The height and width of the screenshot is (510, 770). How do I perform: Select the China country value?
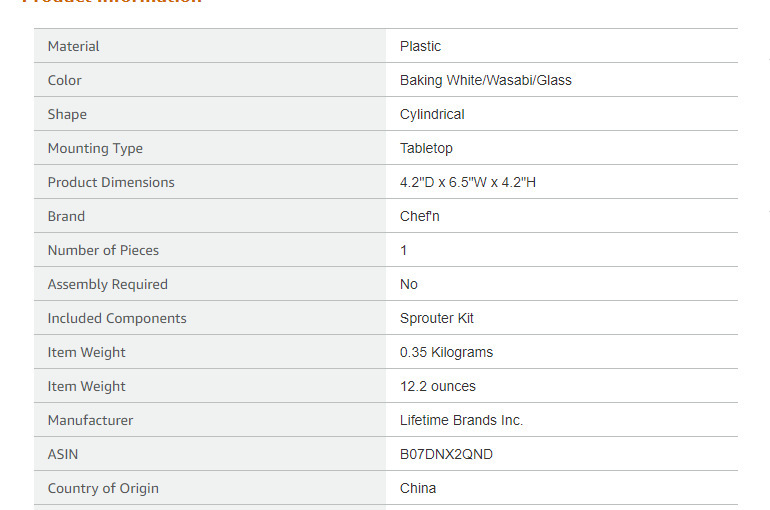[x=418, y=488]
